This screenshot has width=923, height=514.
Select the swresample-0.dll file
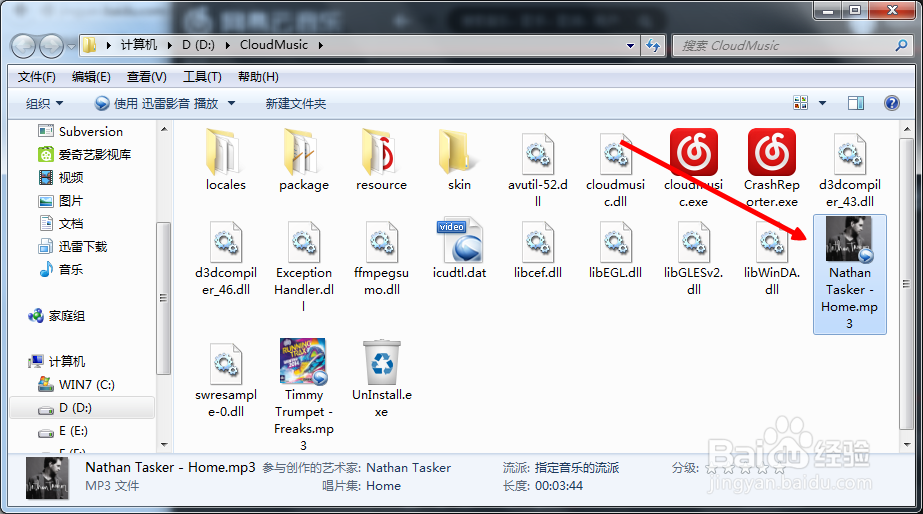[226, 380]
